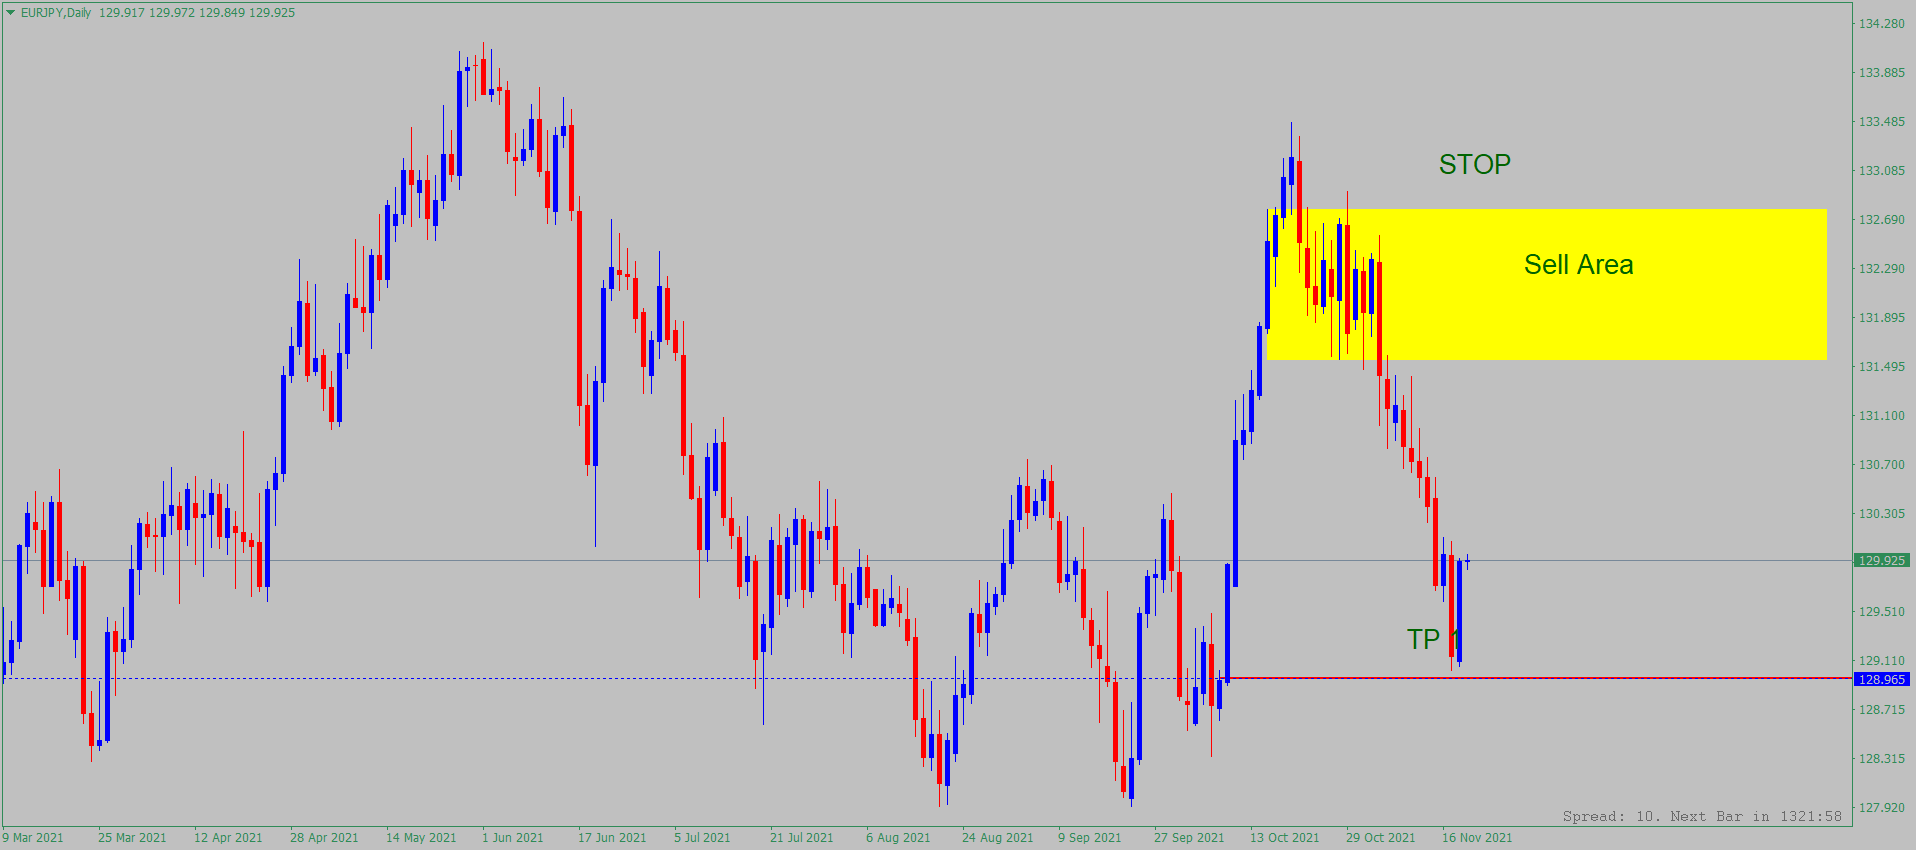The height and width of the screenshot is (850, 1916).
Task: Click the 9 Mar 2021 date label
Action: tap(33, 838)
